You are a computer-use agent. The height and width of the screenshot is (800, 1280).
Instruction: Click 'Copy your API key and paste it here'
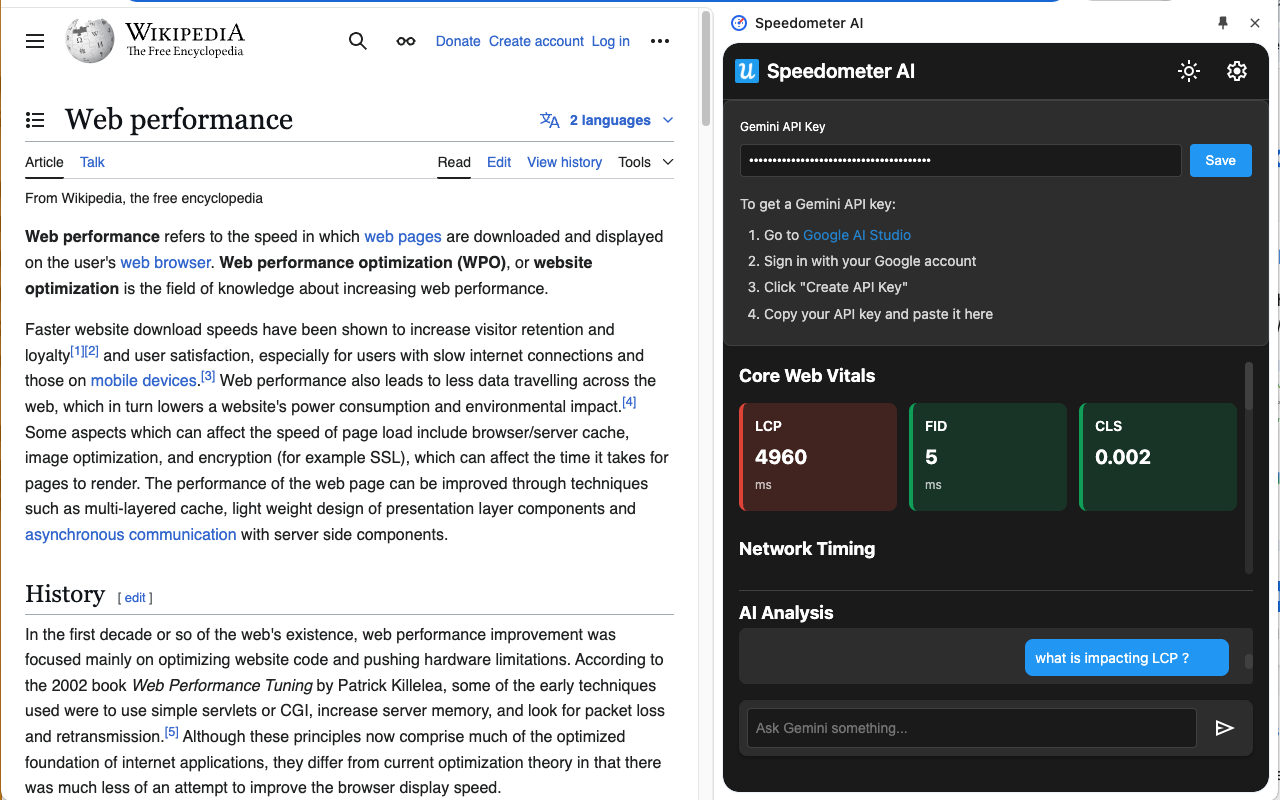tap(878, 314)
